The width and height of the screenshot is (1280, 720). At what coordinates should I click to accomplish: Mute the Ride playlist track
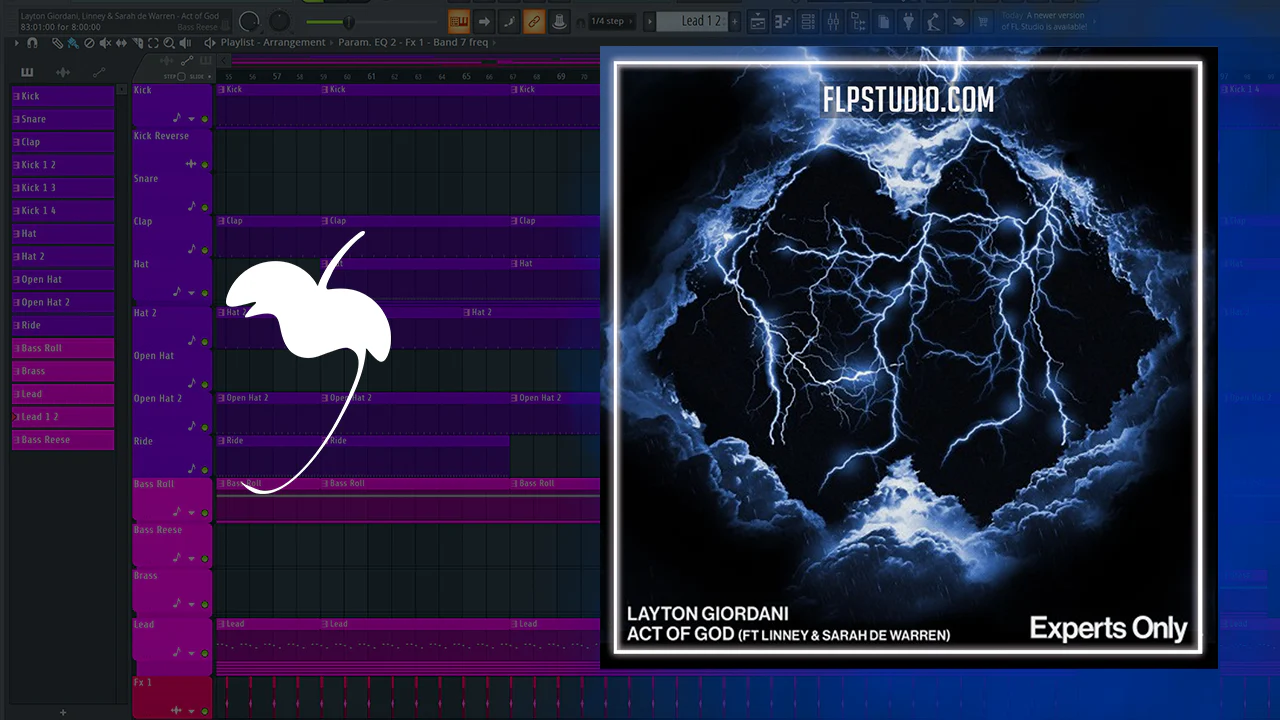click(205, 470)
